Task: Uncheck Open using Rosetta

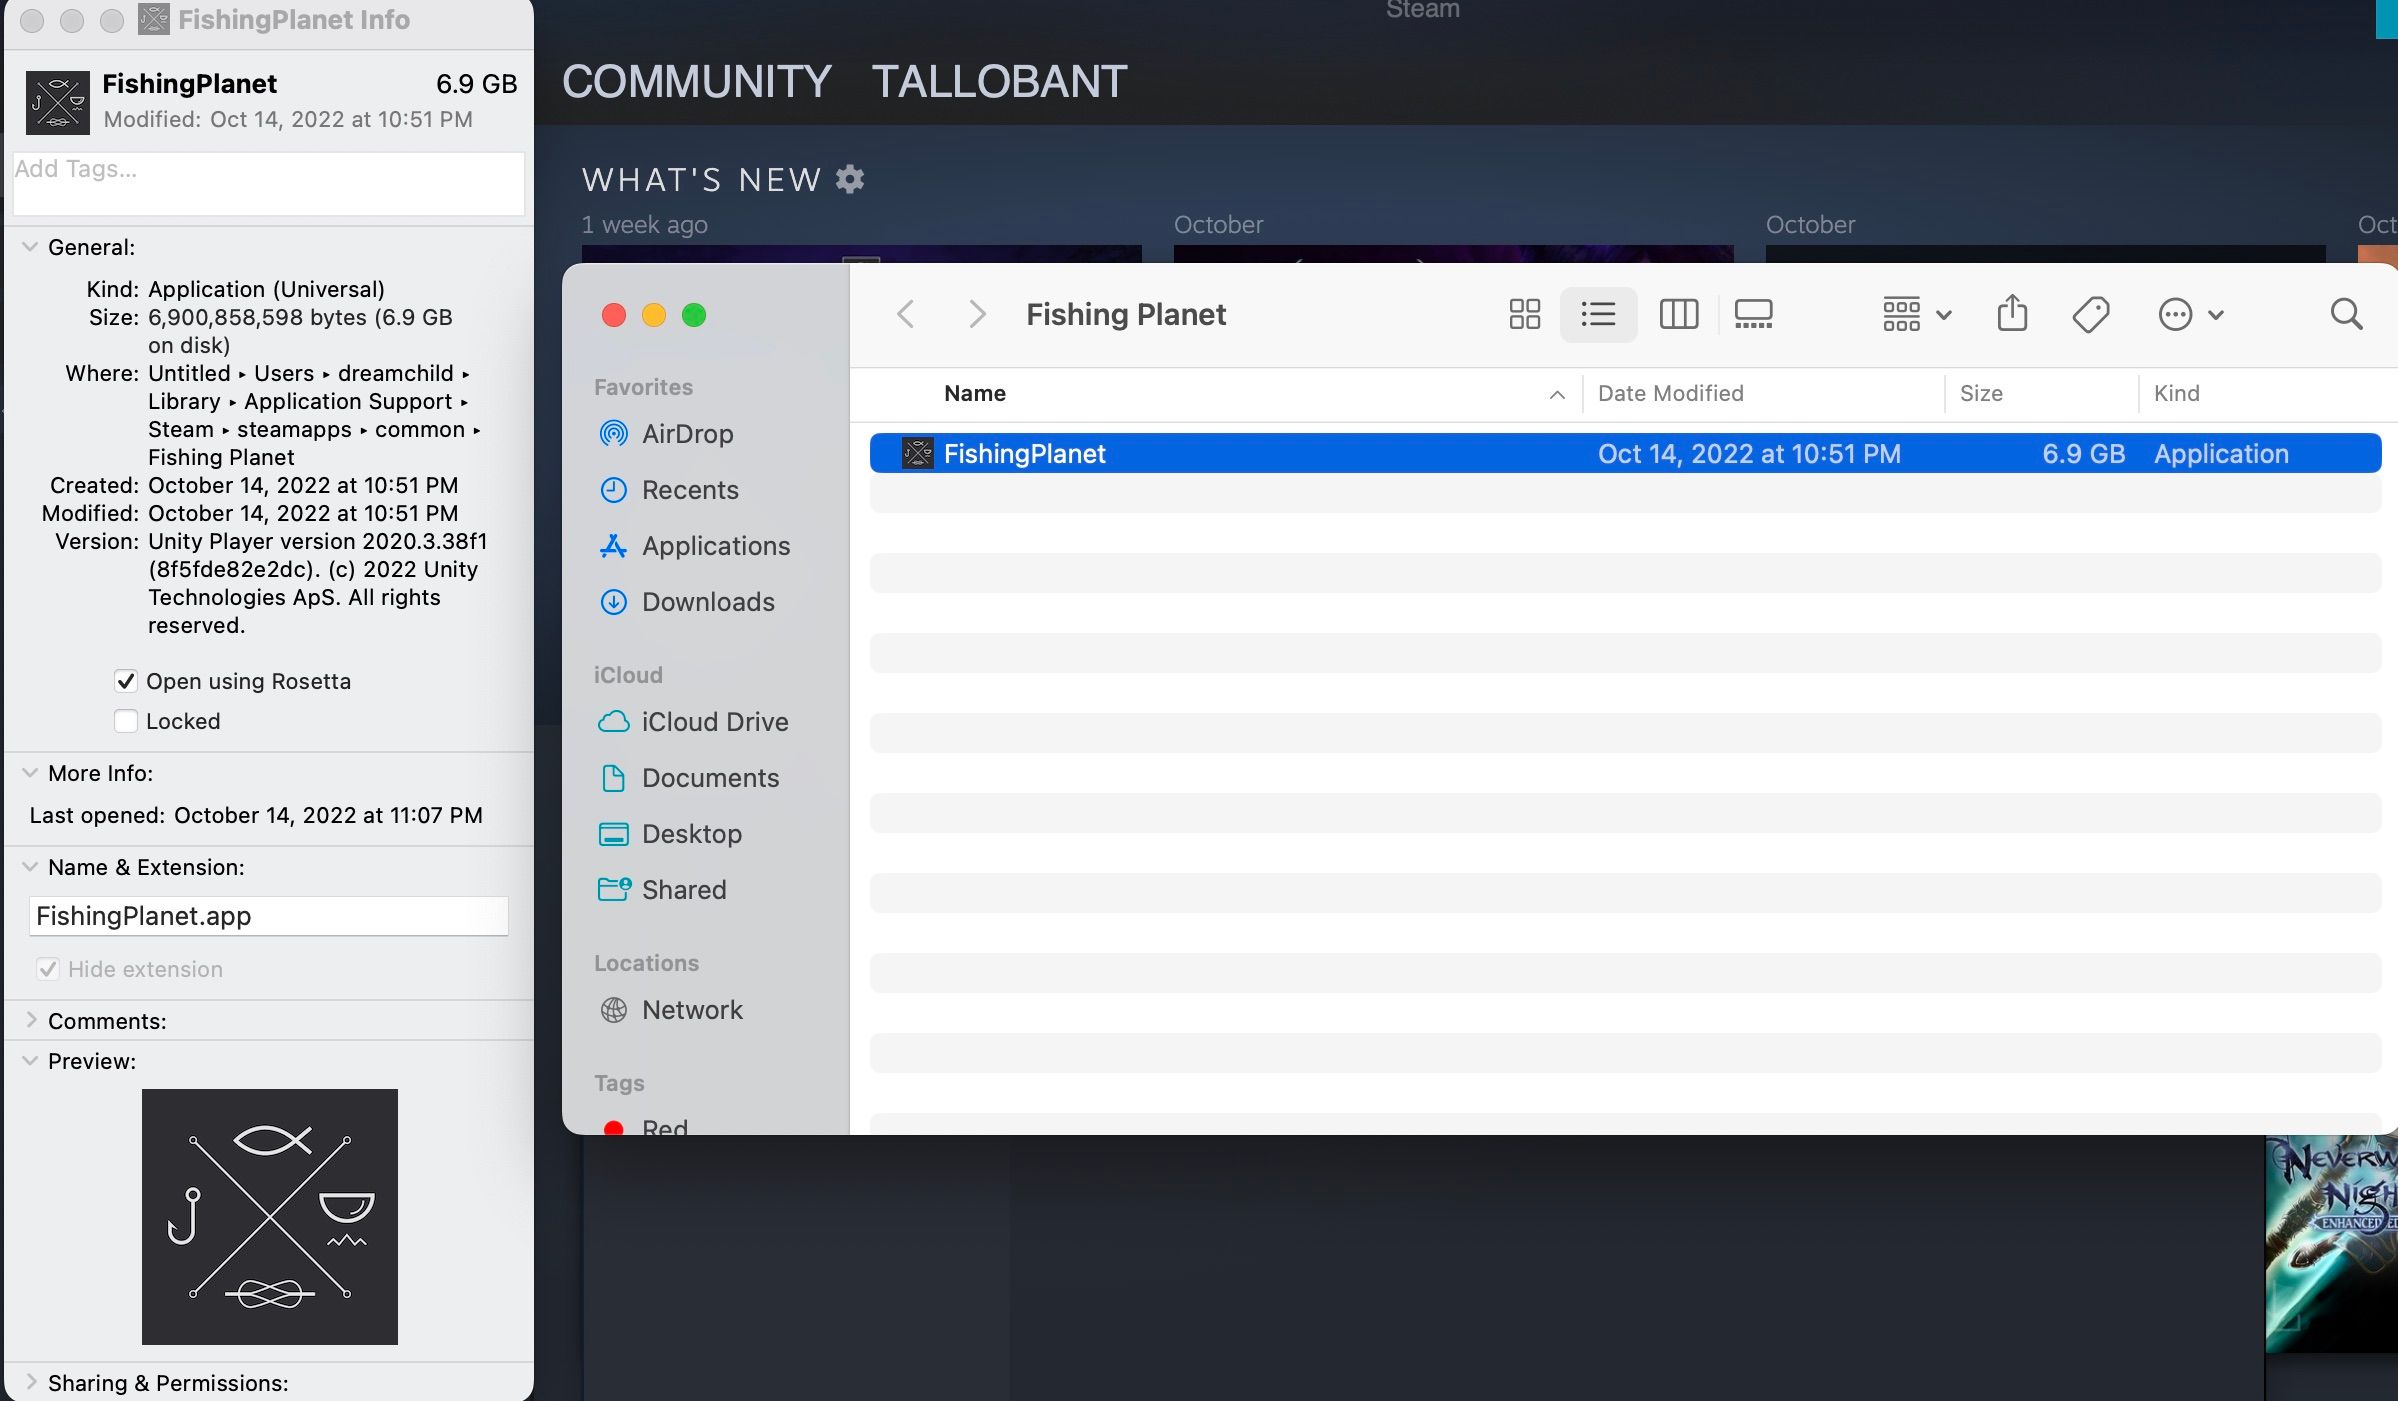Action: coord(126,681)
